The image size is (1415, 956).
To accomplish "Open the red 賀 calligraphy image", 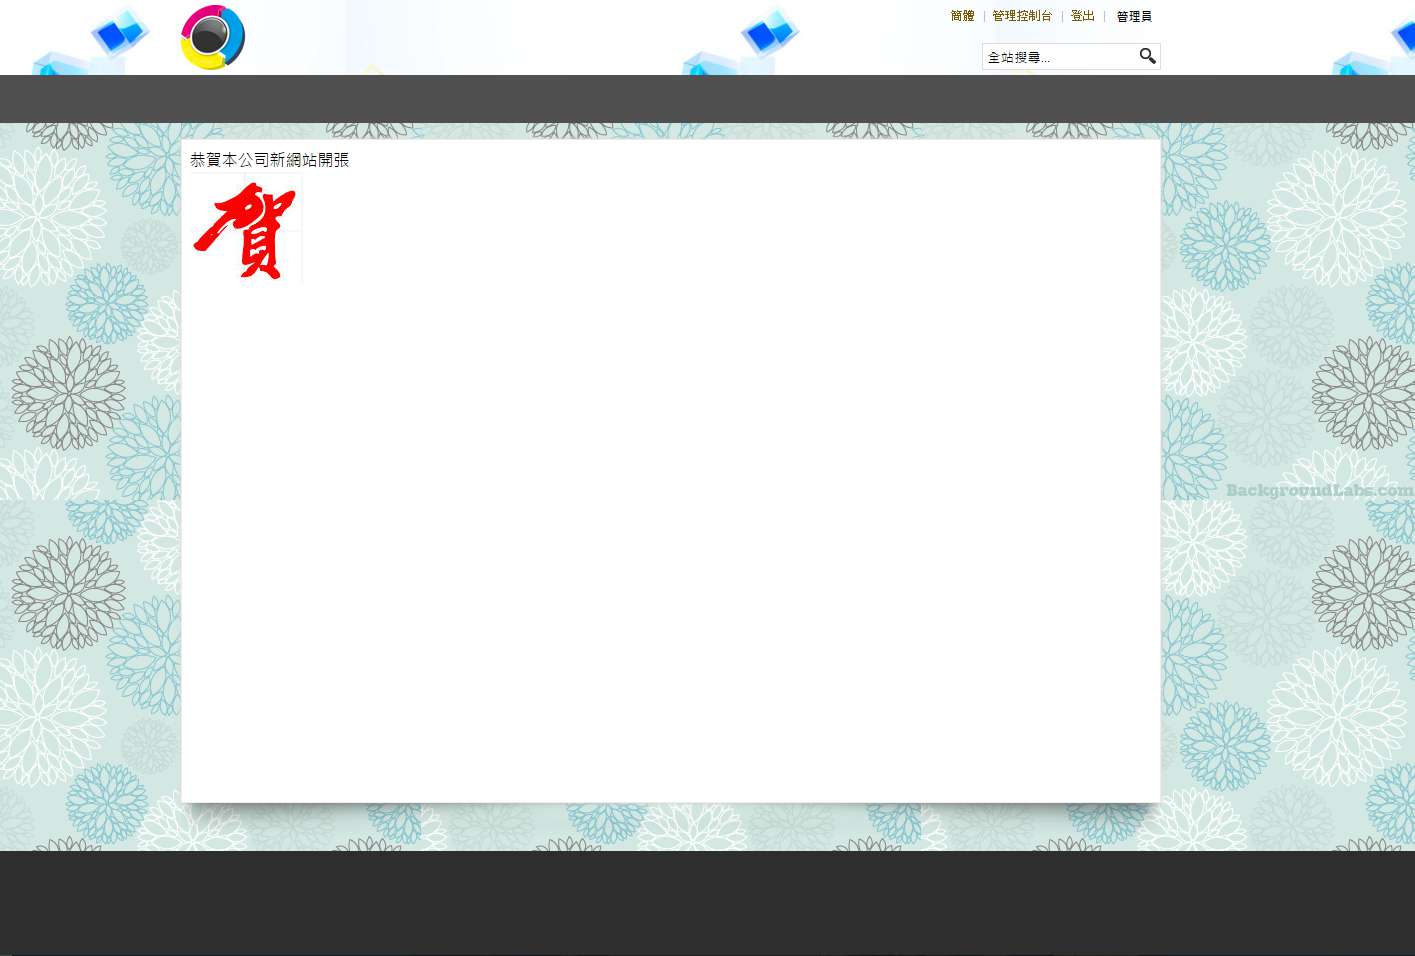I will point(246,229).
